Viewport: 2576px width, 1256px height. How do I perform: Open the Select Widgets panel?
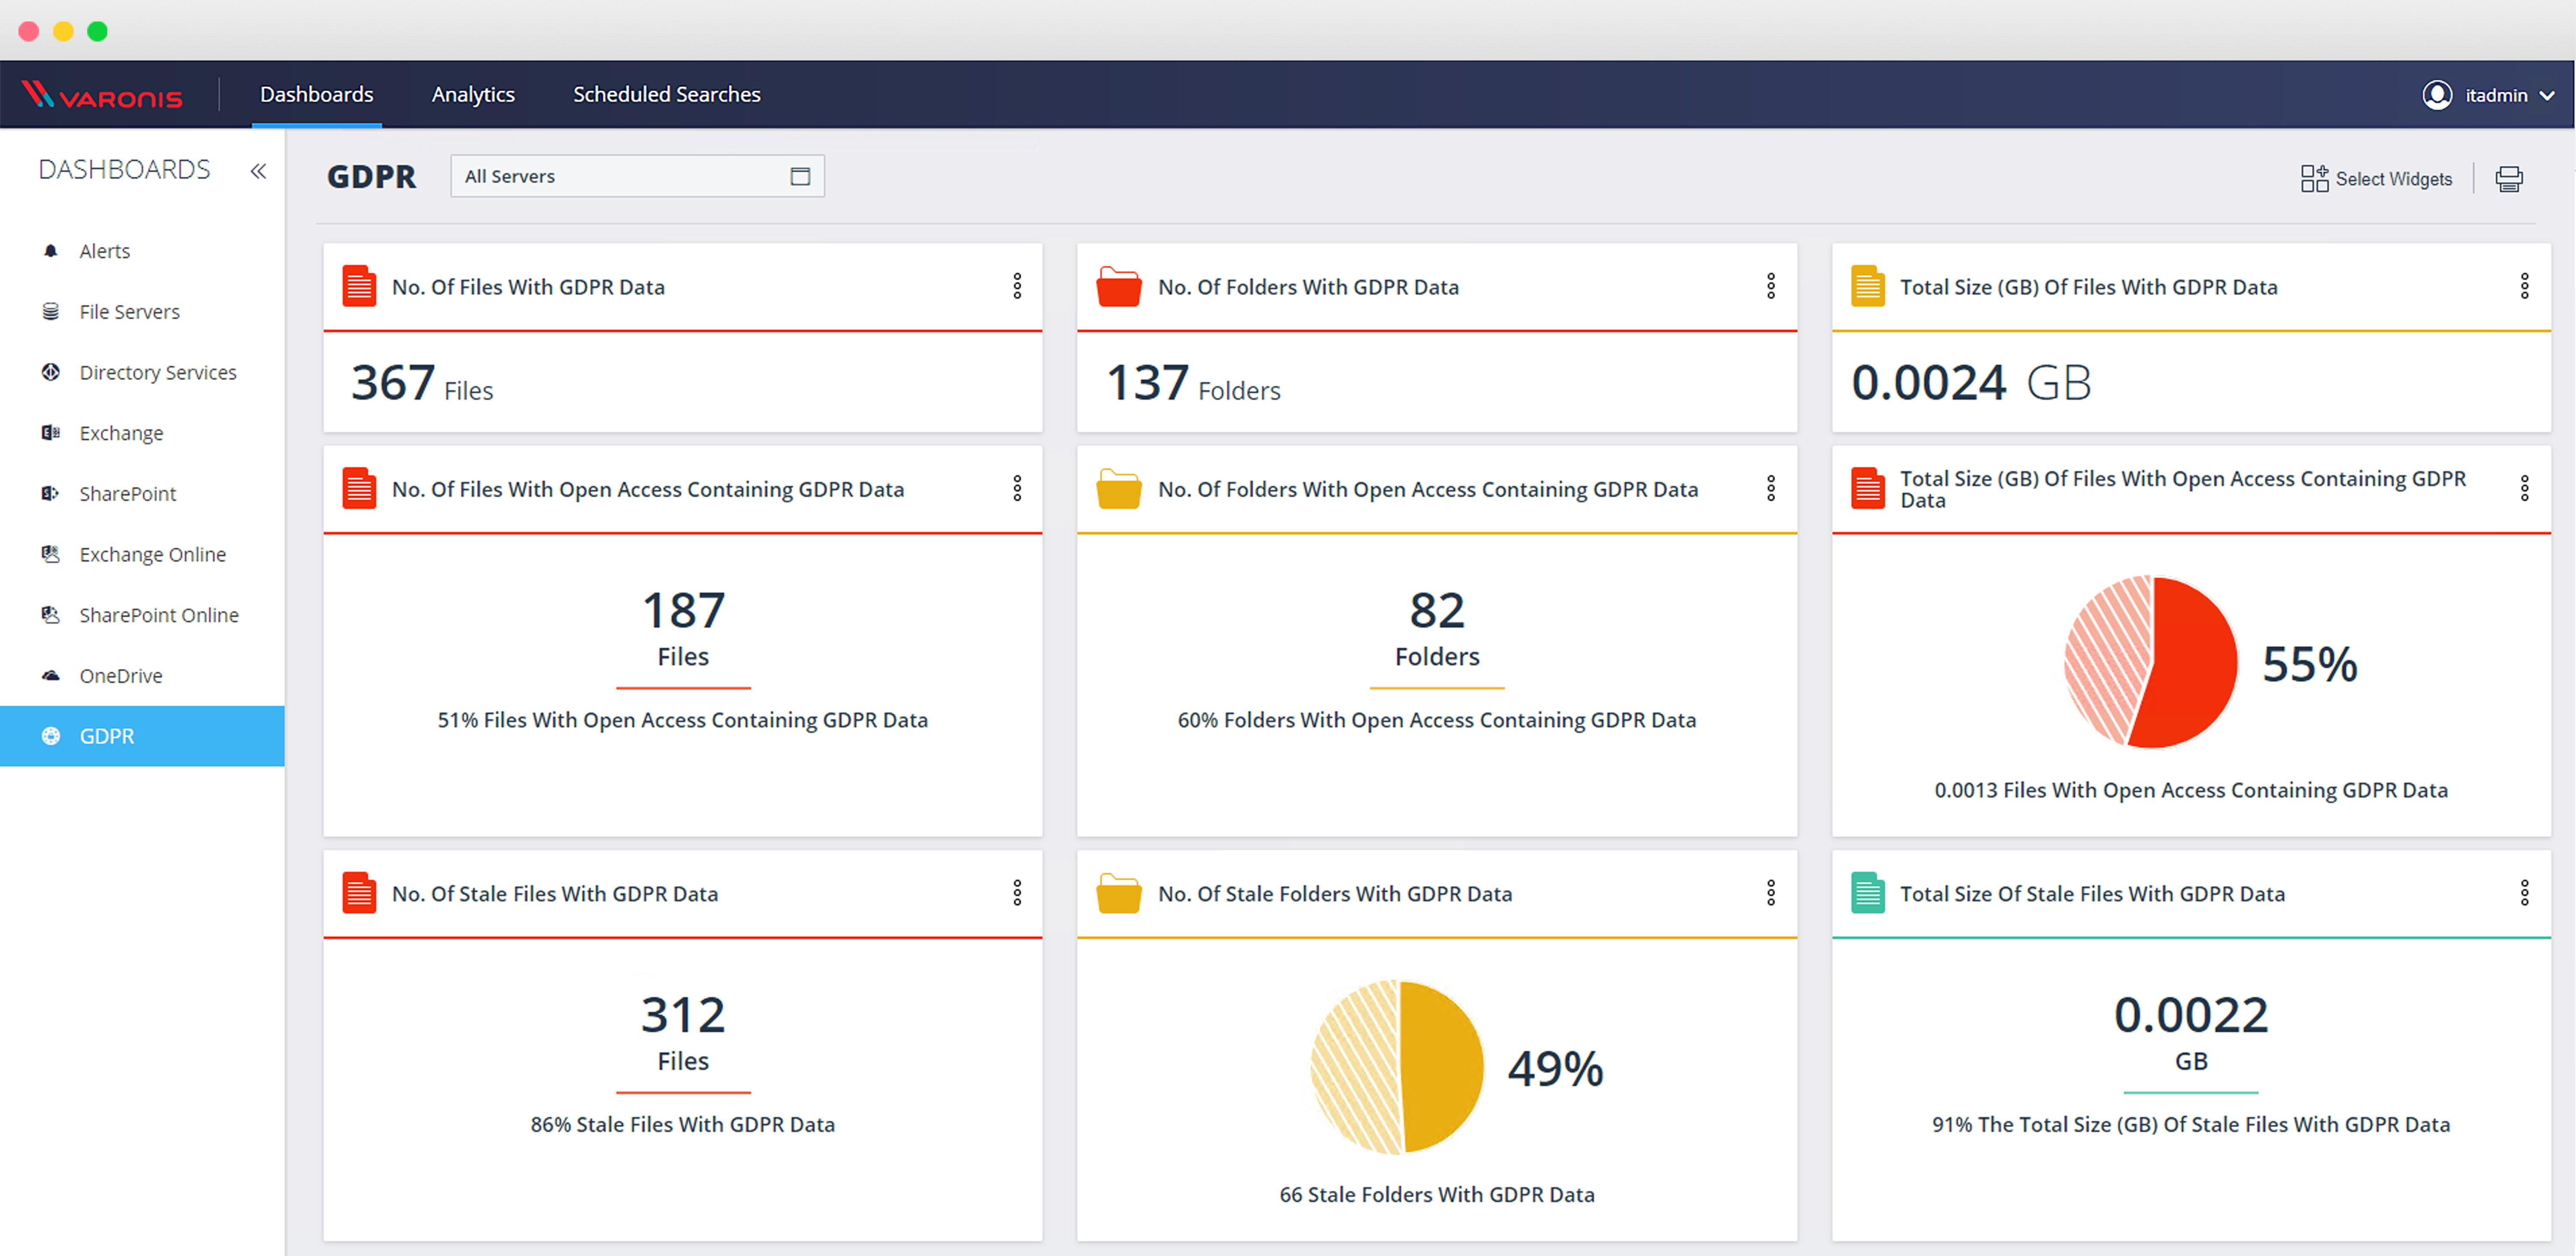[x=2376, y=179]
